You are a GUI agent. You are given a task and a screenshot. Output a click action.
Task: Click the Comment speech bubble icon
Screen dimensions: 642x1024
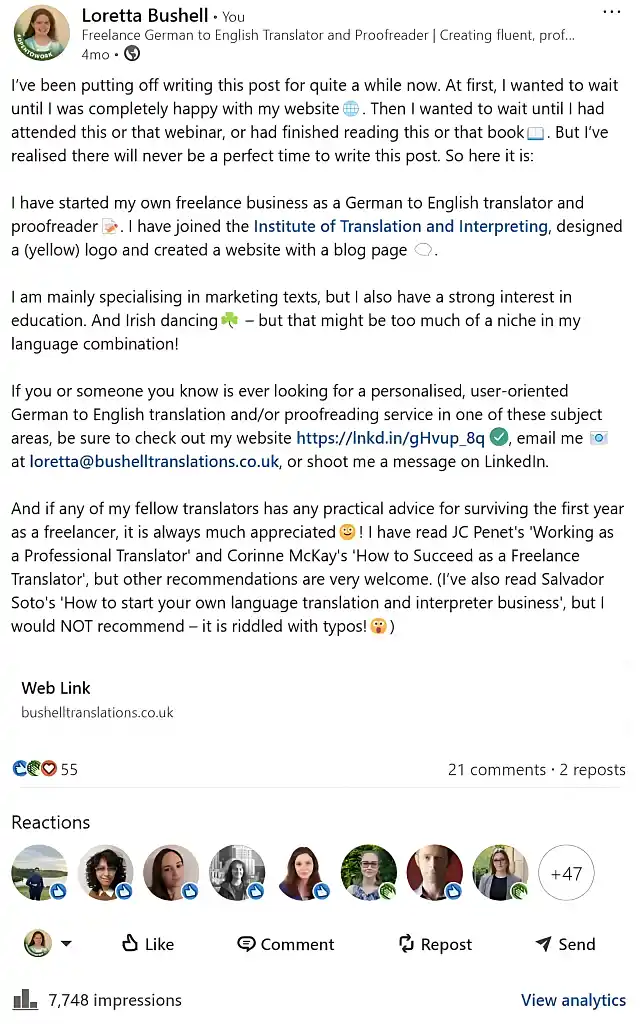coord(246,943)
